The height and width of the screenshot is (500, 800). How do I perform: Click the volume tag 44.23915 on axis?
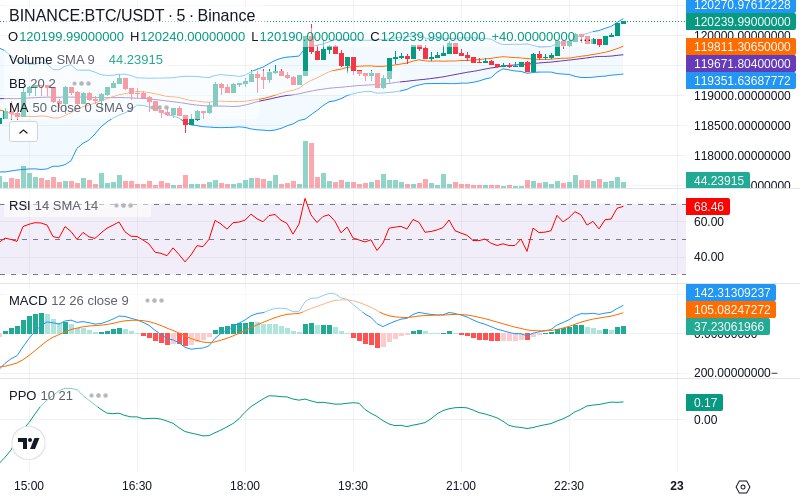tap(718, 181)
